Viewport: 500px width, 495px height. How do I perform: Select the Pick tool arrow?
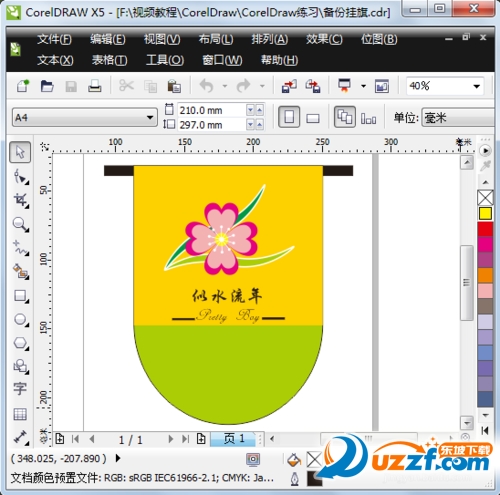click(x=20, y=152)
